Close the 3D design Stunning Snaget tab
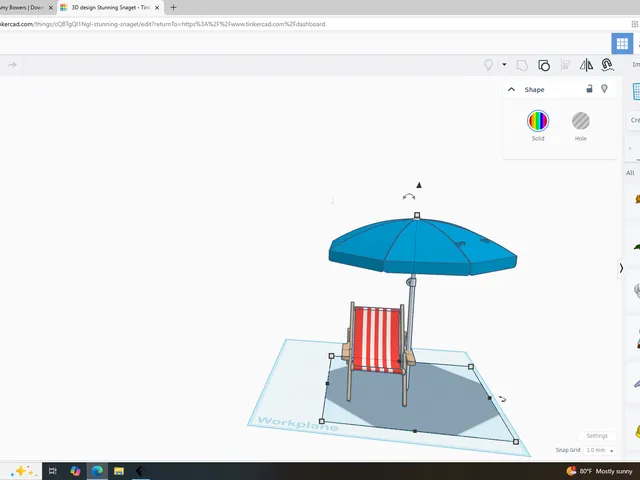640x480 pixels. click(157, 7)
